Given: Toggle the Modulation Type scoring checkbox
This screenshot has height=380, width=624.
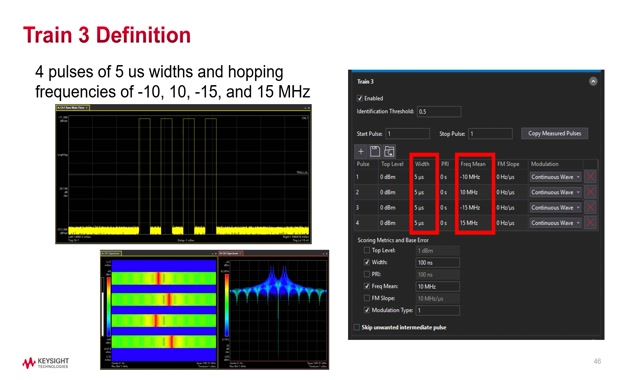Looking at the screenshot, I should coord(367,310).
